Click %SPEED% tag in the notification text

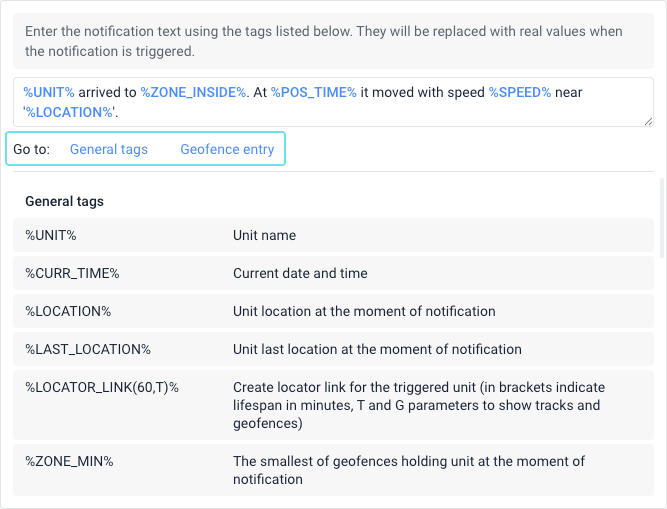coord(519,92)
